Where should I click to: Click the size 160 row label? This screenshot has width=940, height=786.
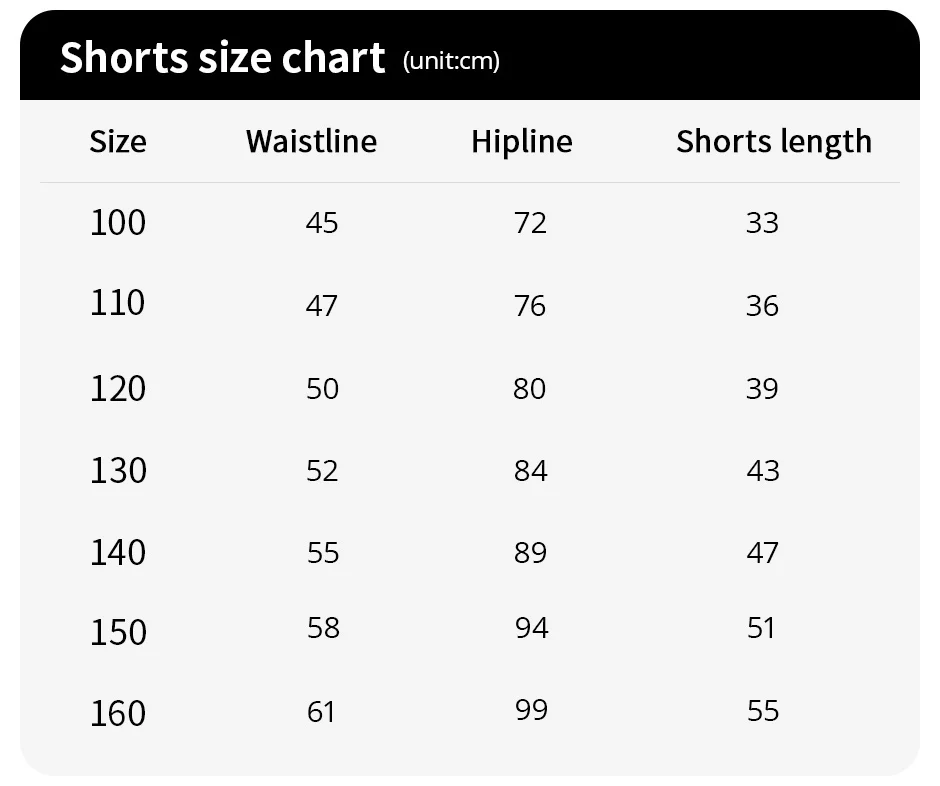click(x=118, y=713)
